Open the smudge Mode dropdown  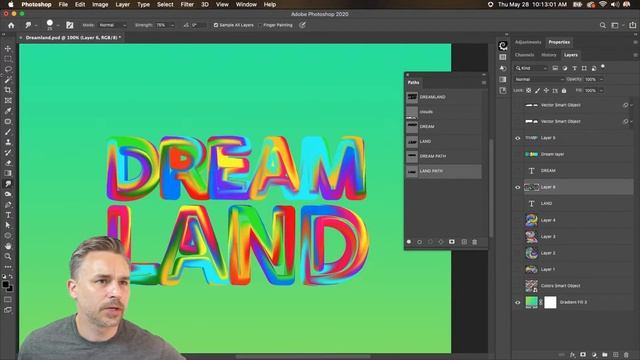click(x=112, y=25)
